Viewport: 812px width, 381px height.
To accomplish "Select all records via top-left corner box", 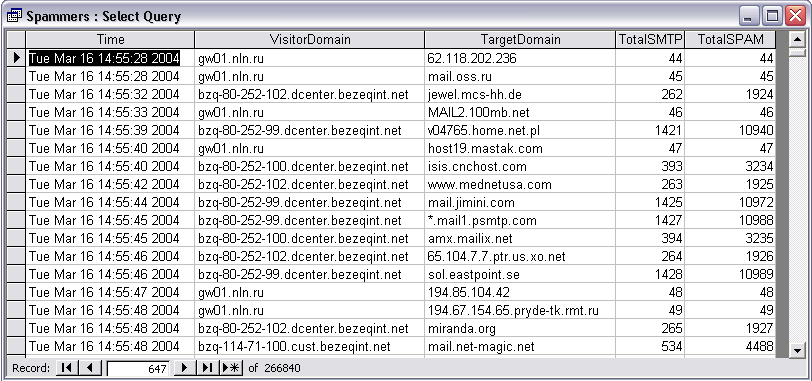I will (16, 39).
